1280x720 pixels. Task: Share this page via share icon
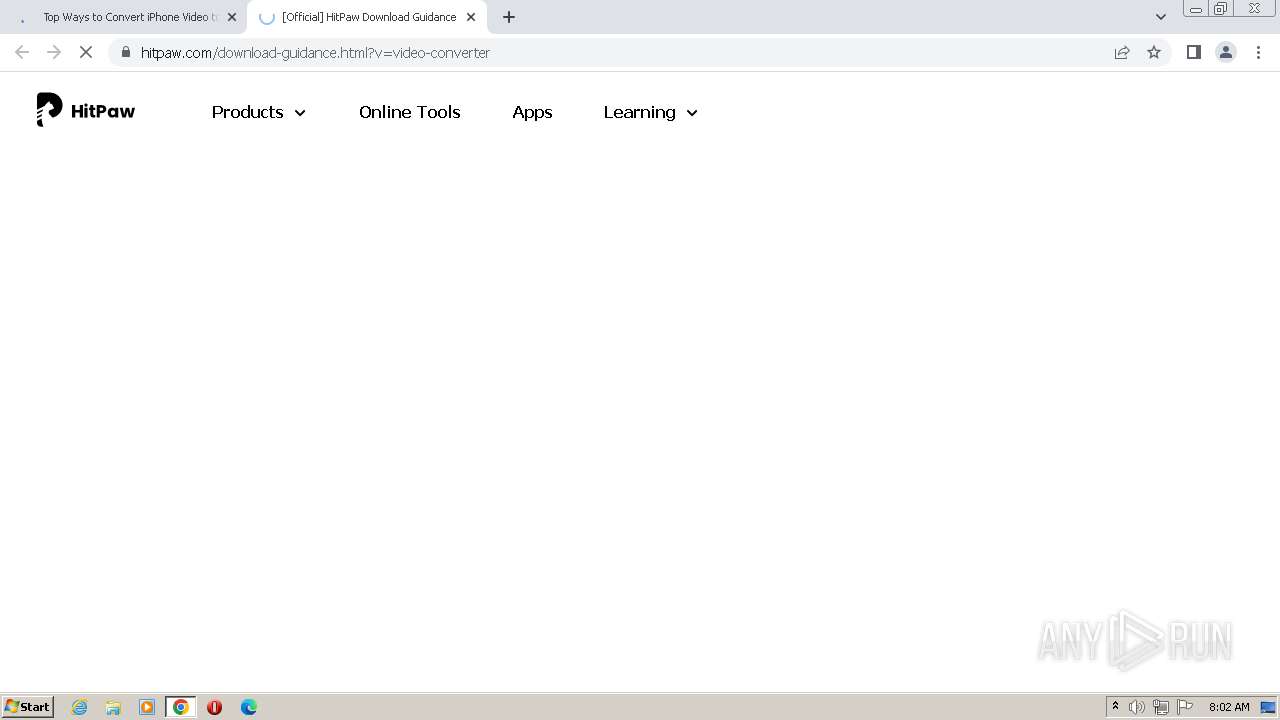(x=1122, y=52)
